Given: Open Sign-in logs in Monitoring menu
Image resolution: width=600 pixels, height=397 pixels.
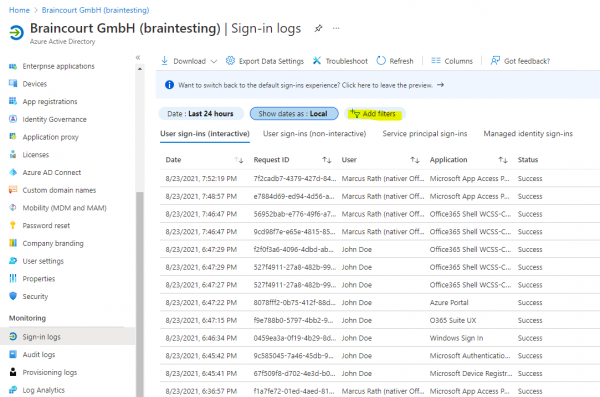Looking at the screenshot, I should point(68,337).
